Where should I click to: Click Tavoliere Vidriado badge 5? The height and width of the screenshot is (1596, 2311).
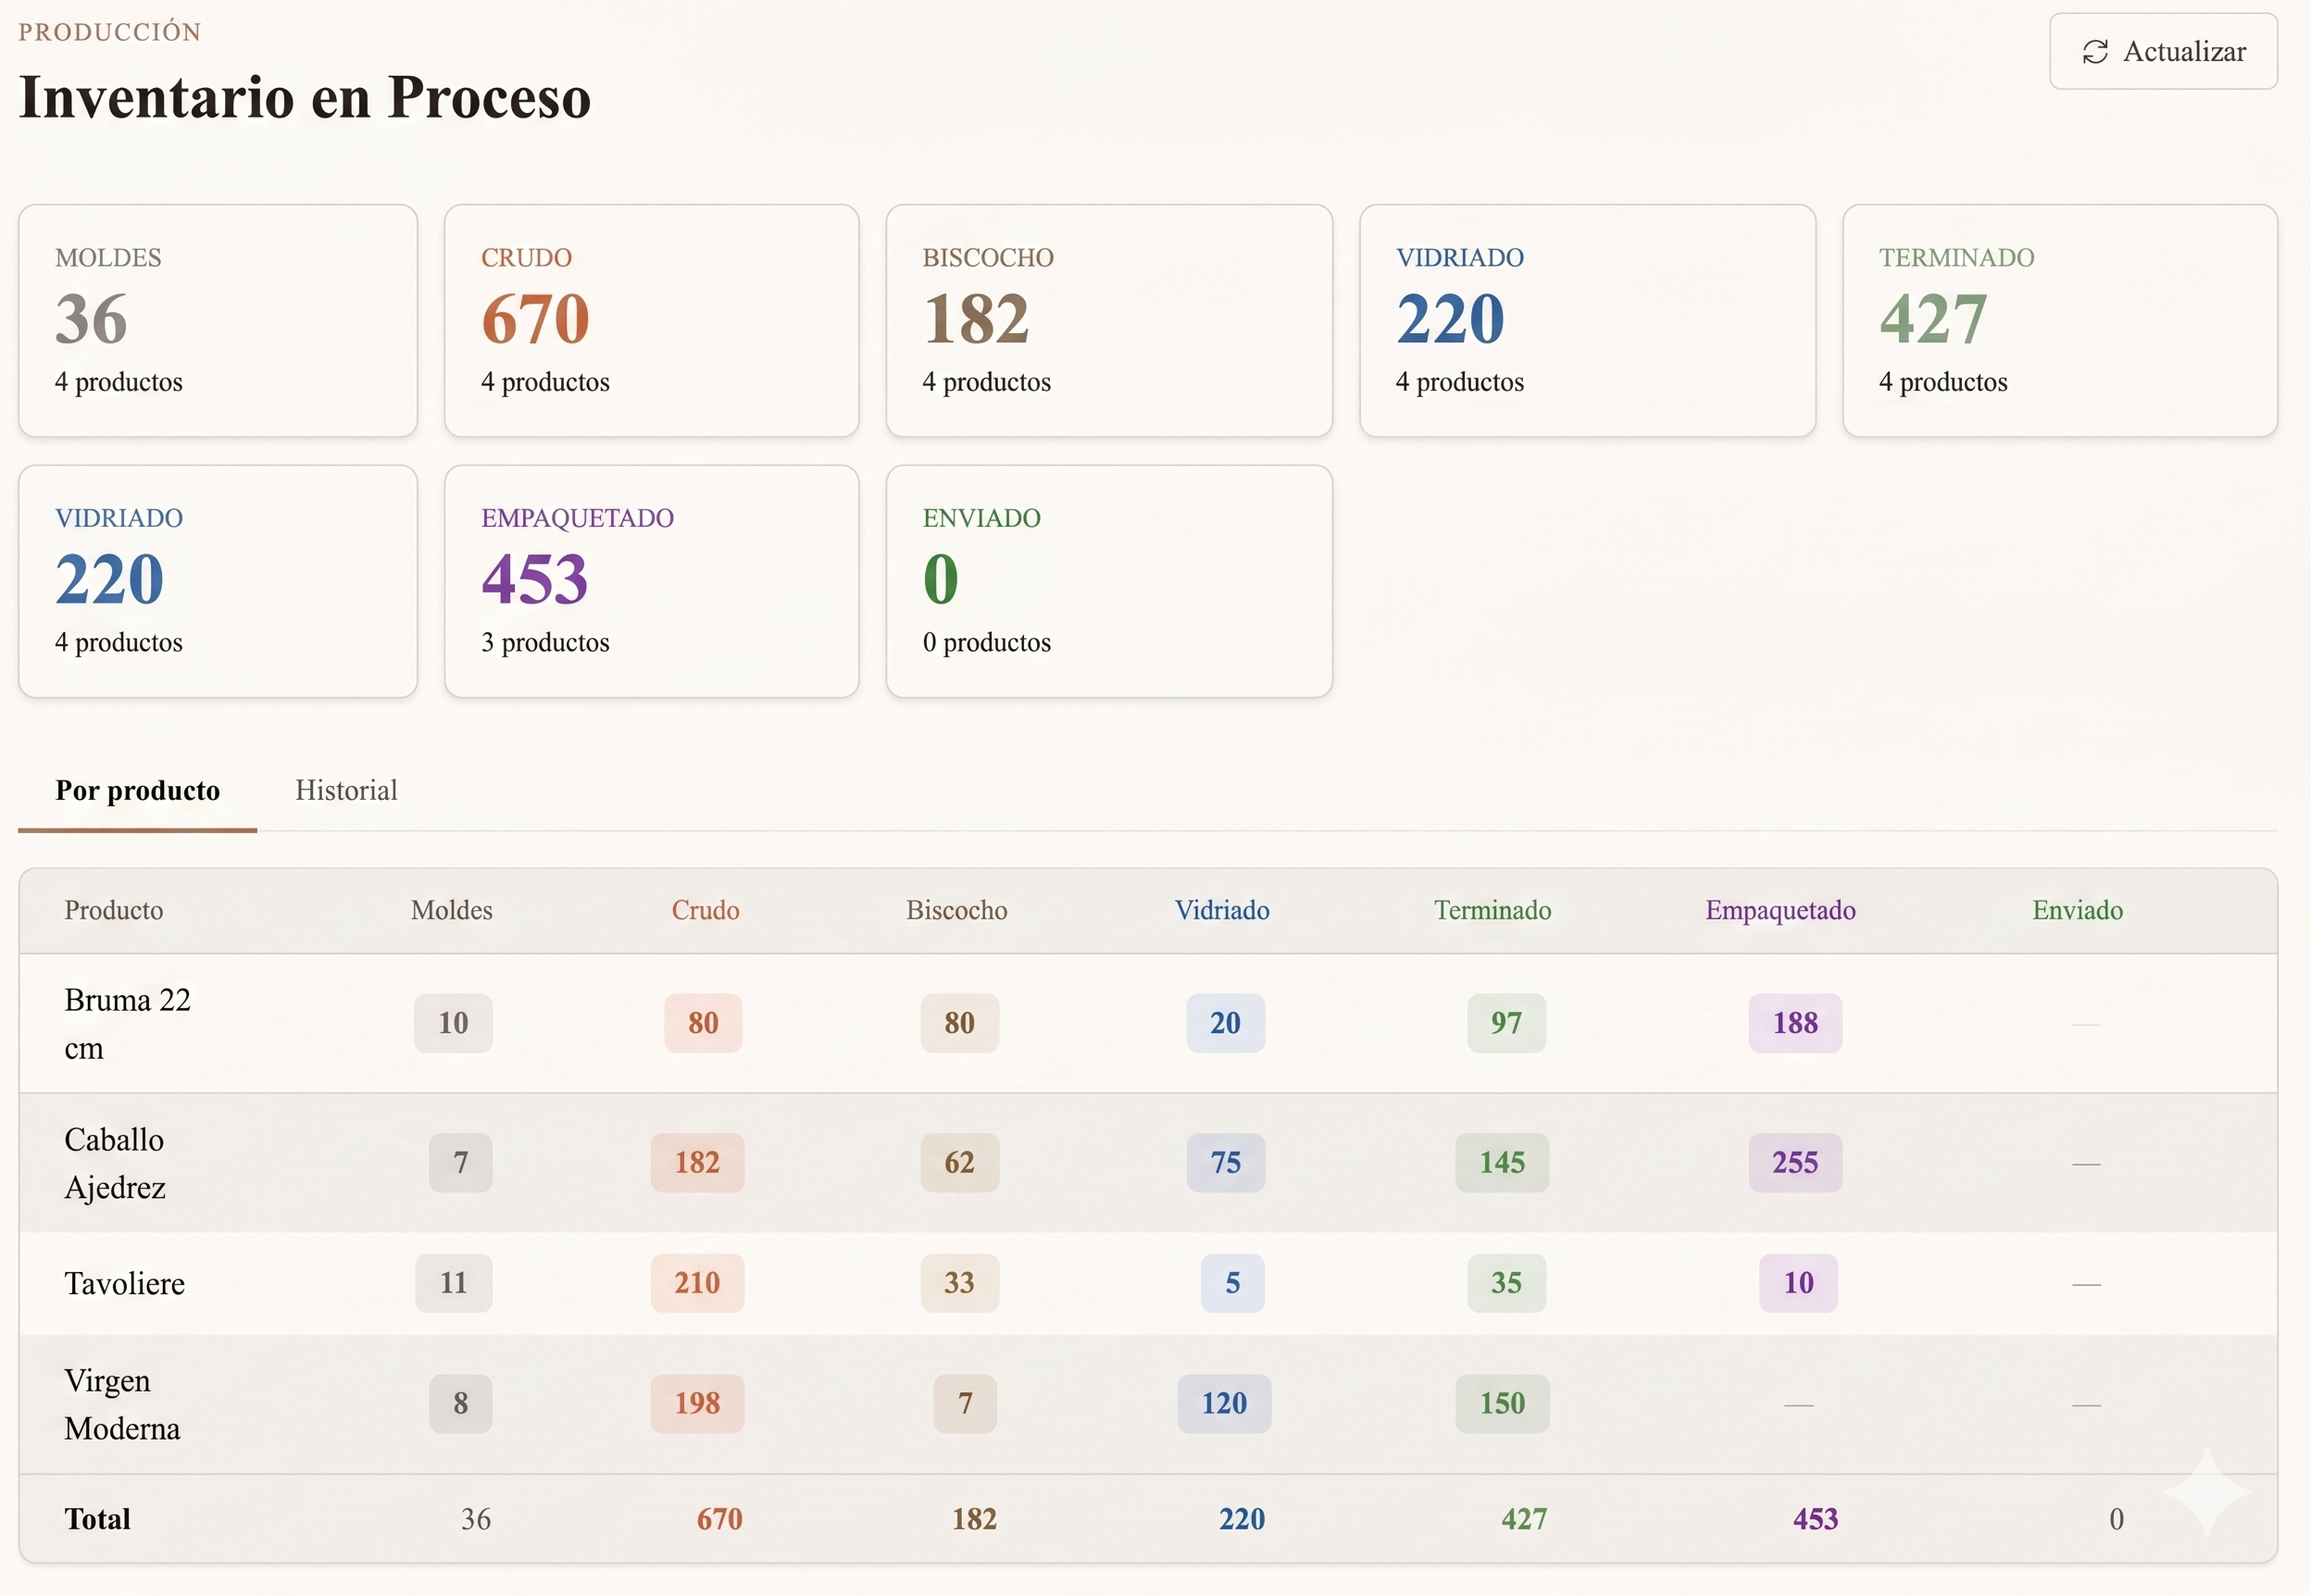(1232, 1283)
